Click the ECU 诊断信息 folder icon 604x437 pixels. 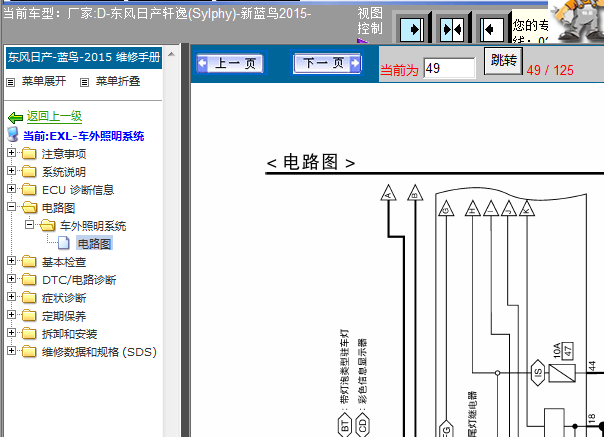click(29, 190)
